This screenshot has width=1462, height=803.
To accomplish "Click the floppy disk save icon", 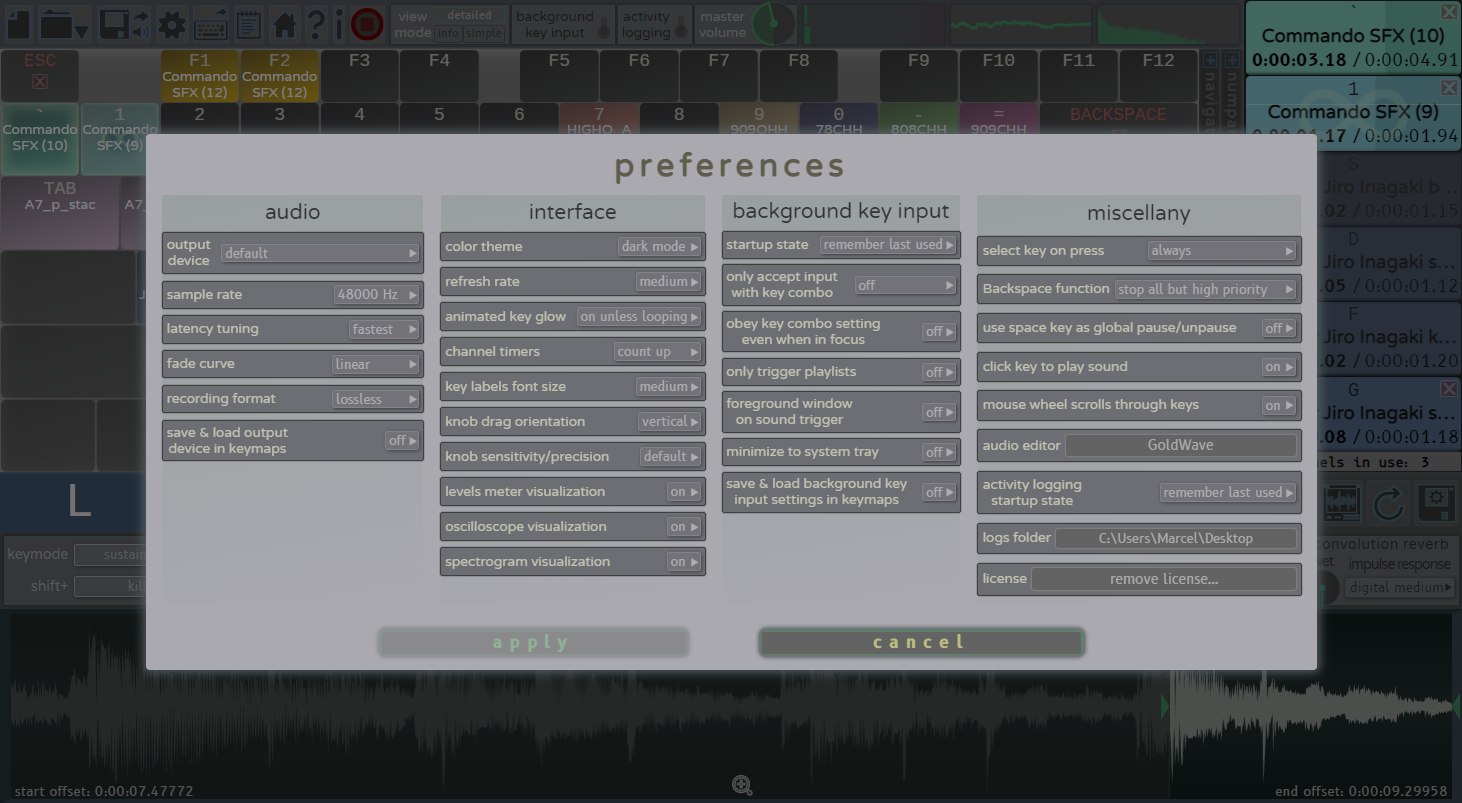I will point(116,23).
